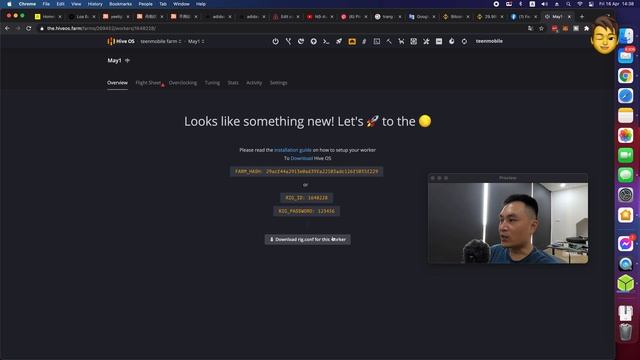Click the upgrade upload arrow circle icon
640x360 pixels.
(x=313, y=41)
